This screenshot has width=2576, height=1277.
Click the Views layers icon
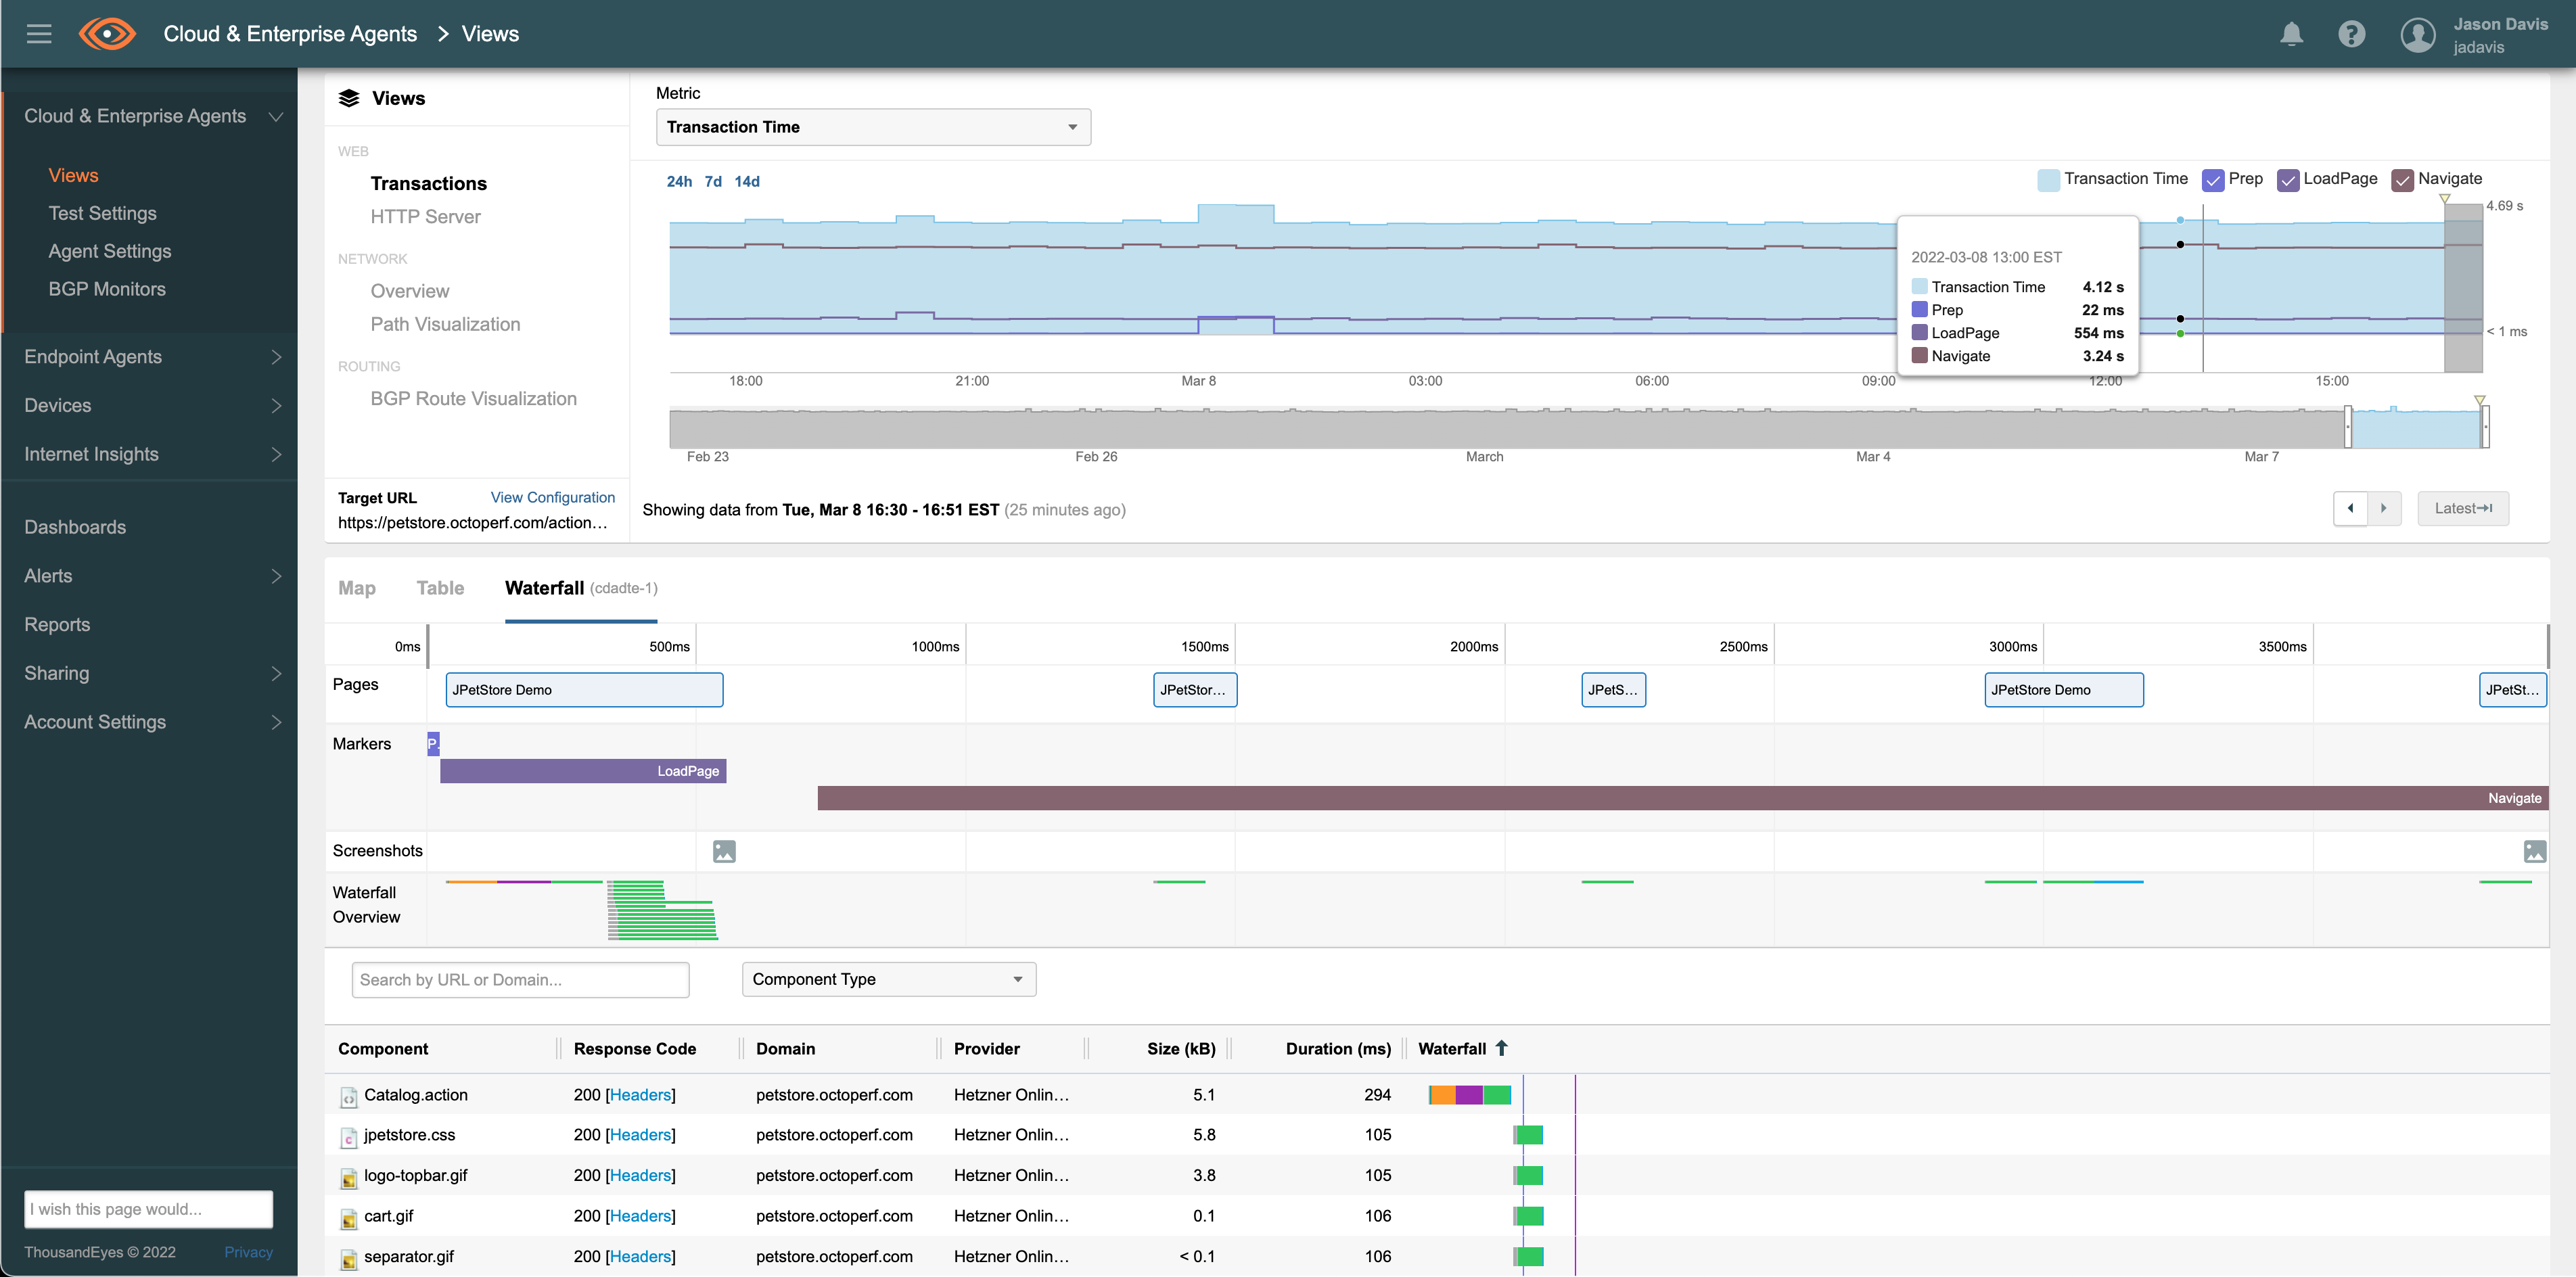coord(349,98)
